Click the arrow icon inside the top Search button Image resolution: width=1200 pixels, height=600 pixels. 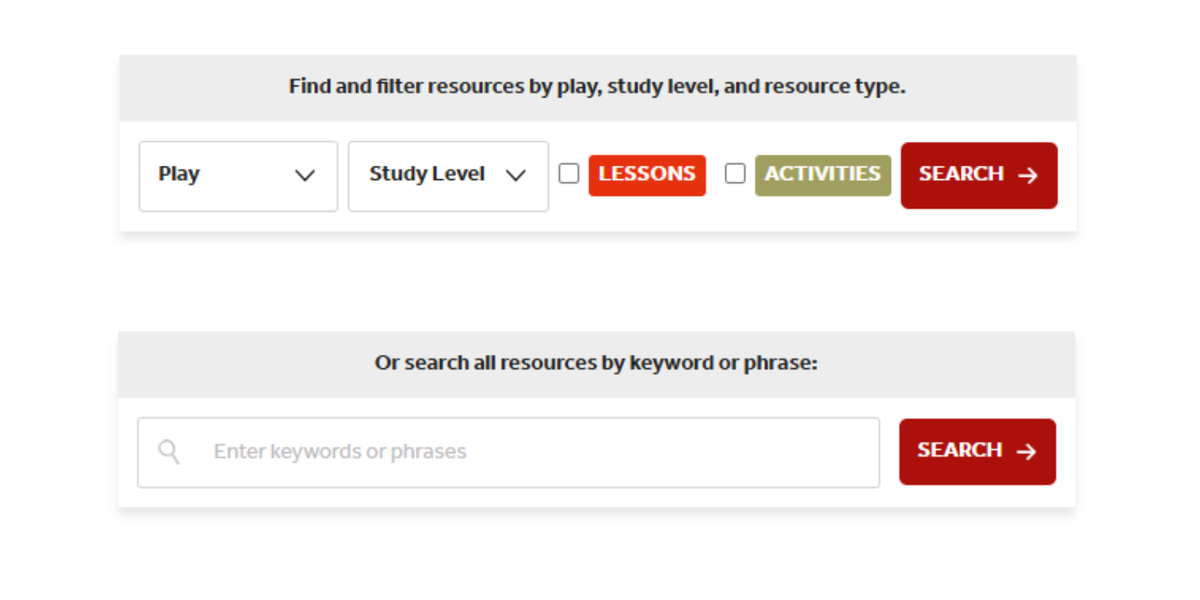1027,175
